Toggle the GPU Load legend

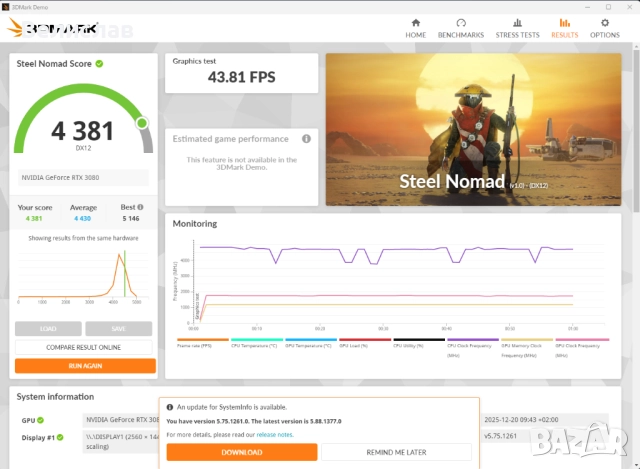click(x=365, y=343)
